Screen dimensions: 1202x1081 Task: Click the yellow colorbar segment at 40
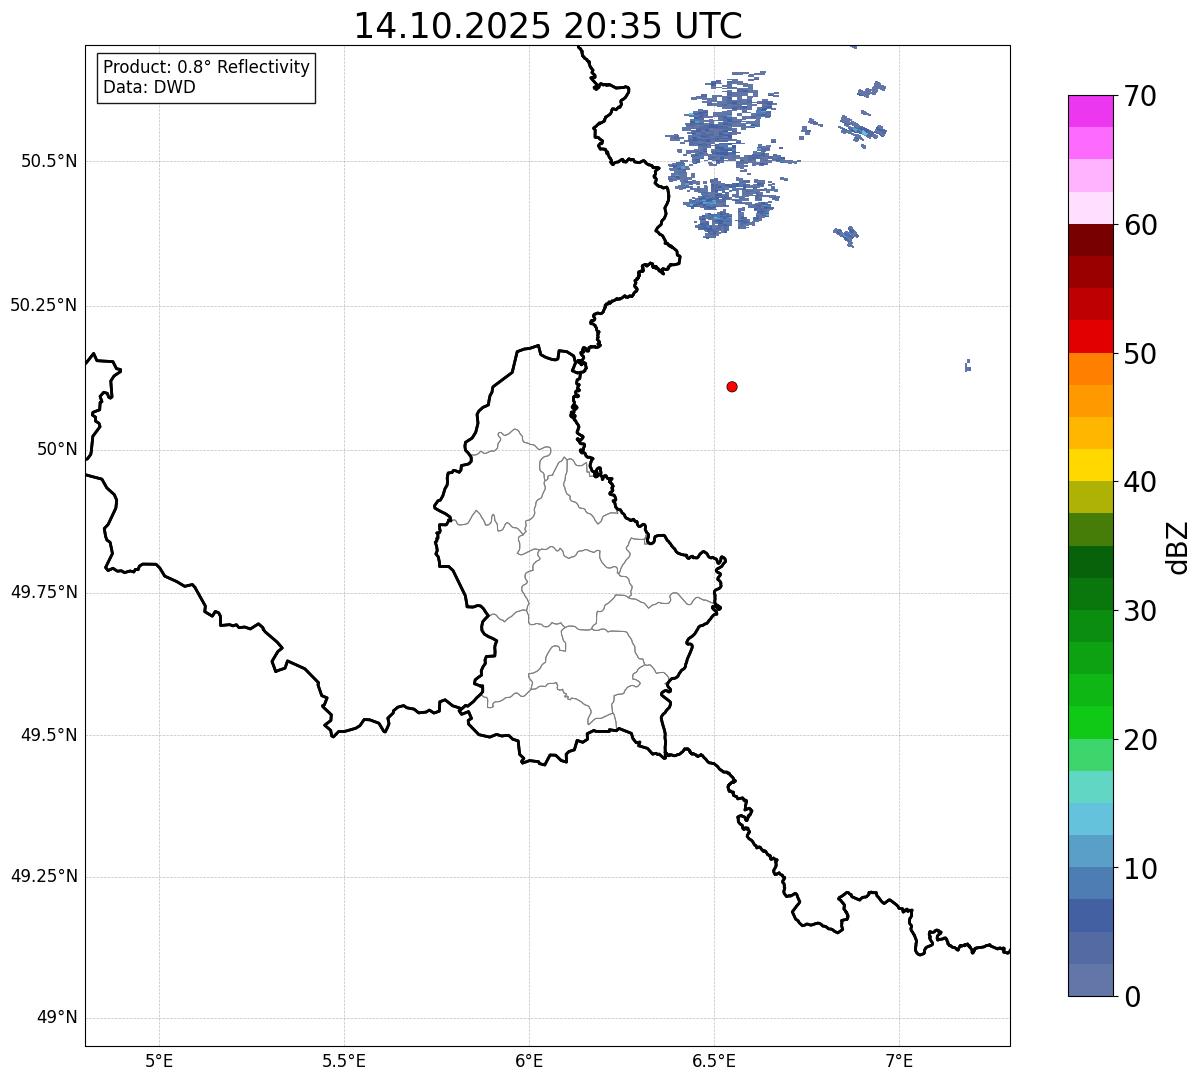[1090, 465]
